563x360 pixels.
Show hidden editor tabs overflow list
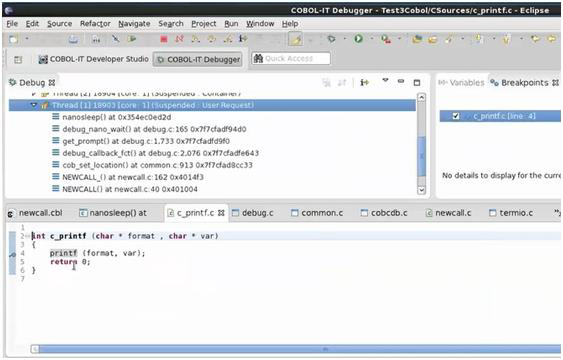(556, 213)
